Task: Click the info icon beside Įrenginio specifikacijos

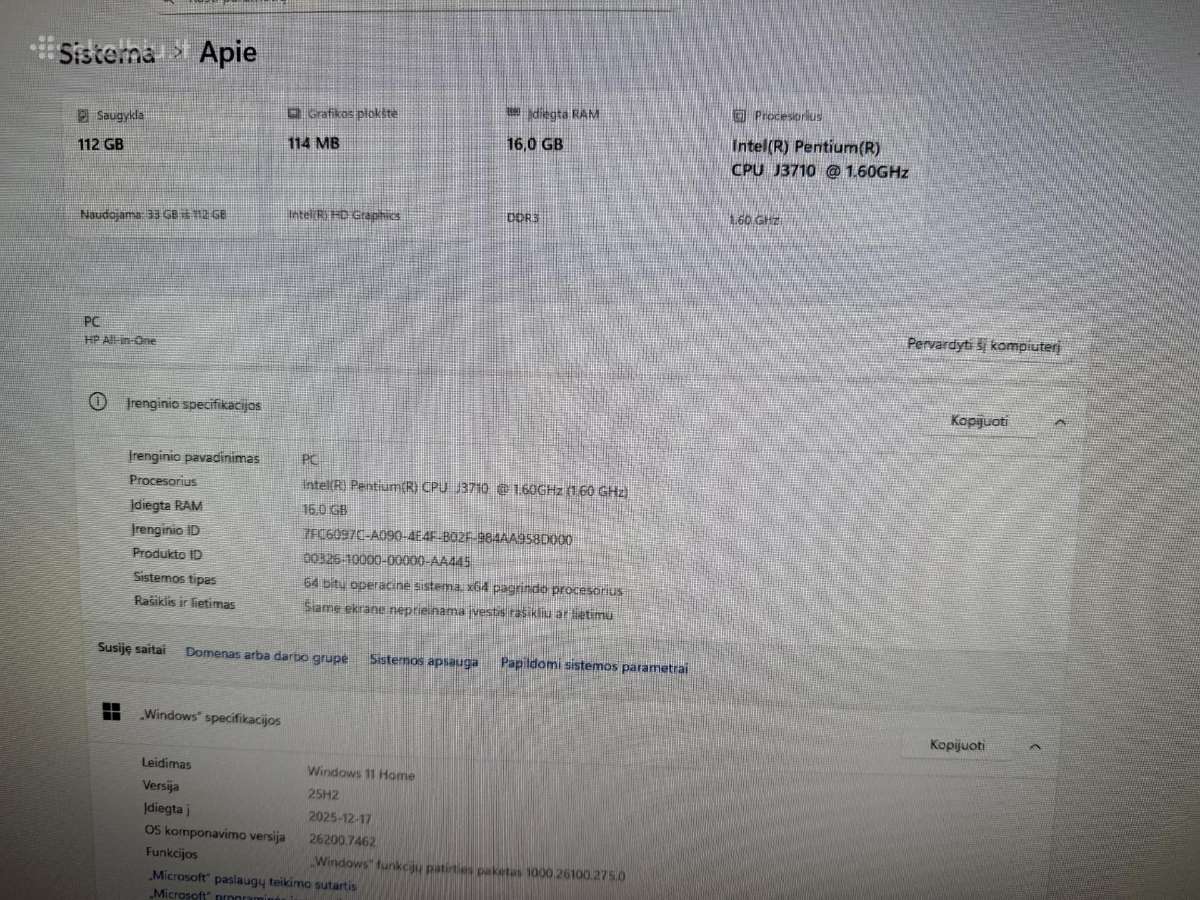Action: [x=98, y=403]
